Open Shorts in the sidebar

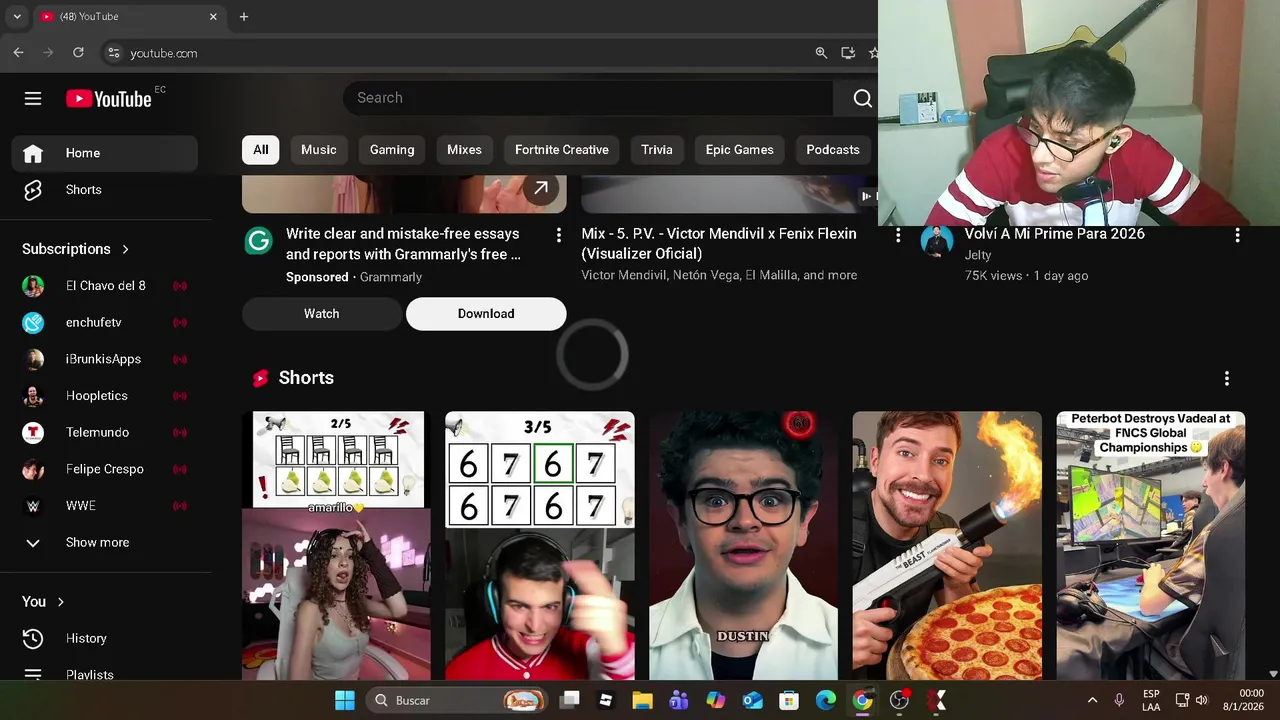(x=105, y=190)
